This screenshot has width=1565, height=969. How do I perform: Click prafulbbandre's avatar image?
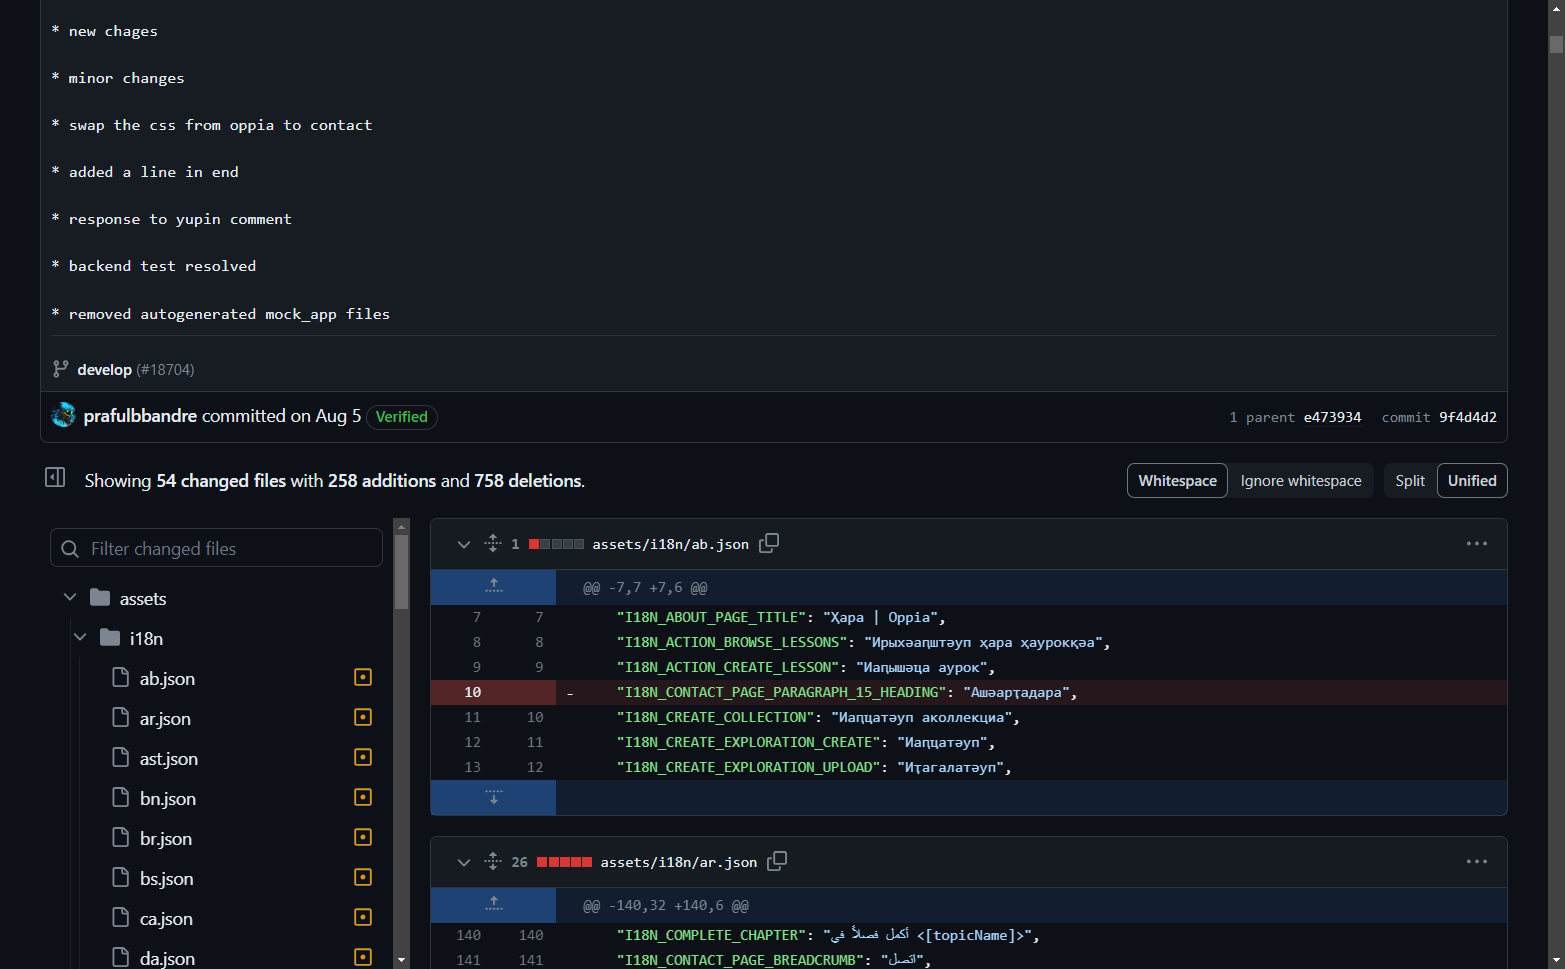pyautogui.click(x=64, y=416)
